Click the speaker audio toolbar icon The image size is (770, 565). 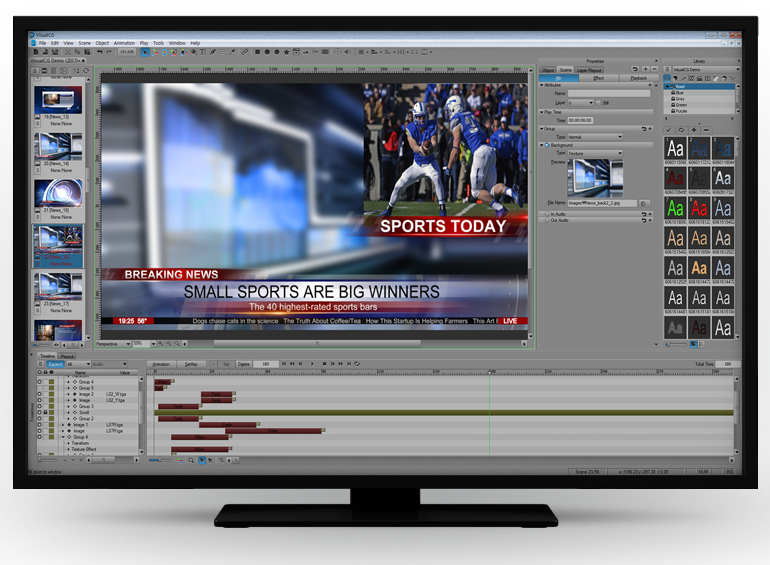[x=348, y=52]
